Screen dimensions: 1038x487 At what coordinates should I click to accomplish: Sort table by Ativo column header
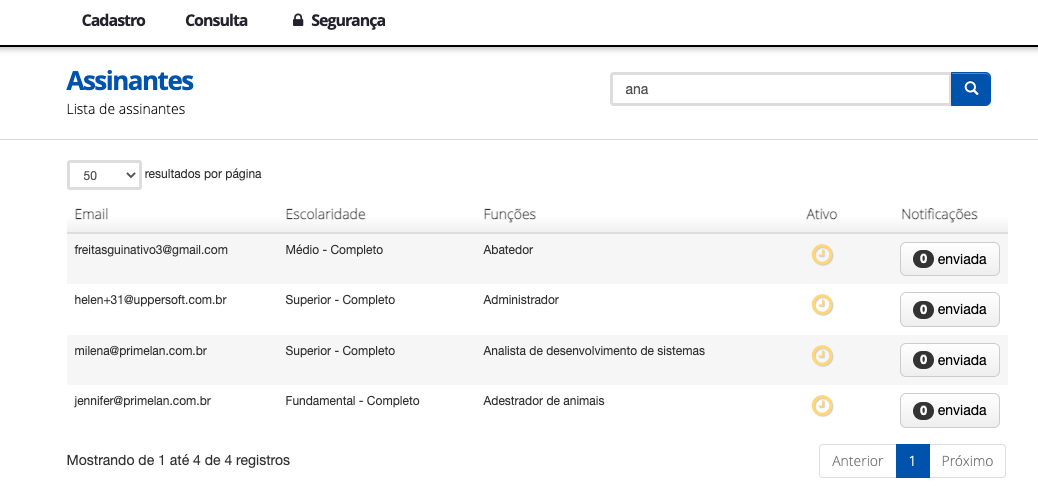(x=822, y=214)
